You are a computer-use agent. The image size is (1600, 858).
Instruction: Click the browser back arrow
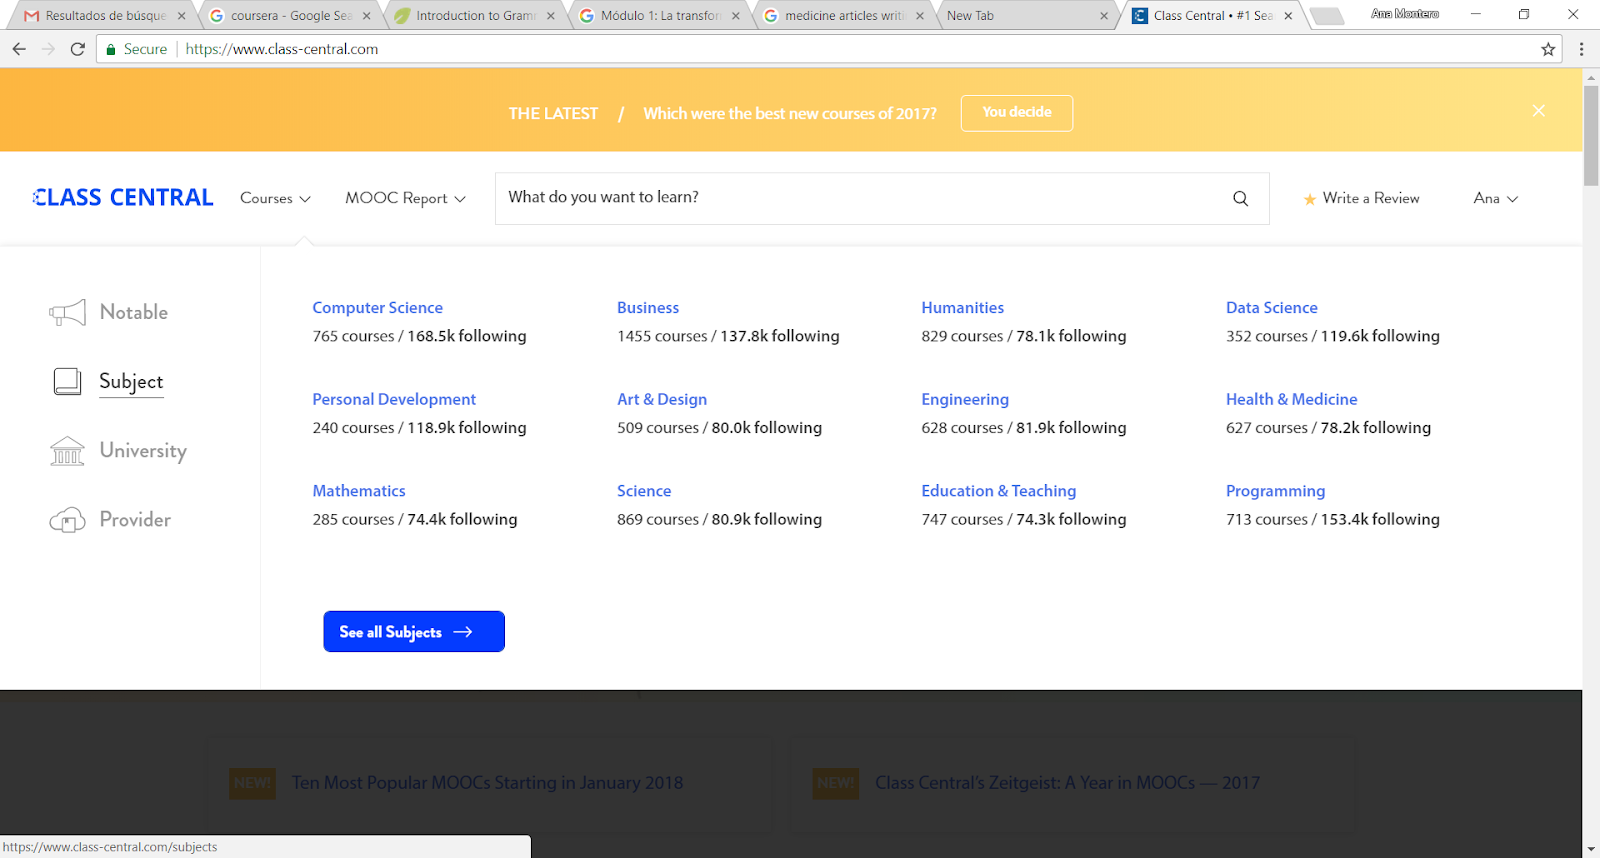19,49
